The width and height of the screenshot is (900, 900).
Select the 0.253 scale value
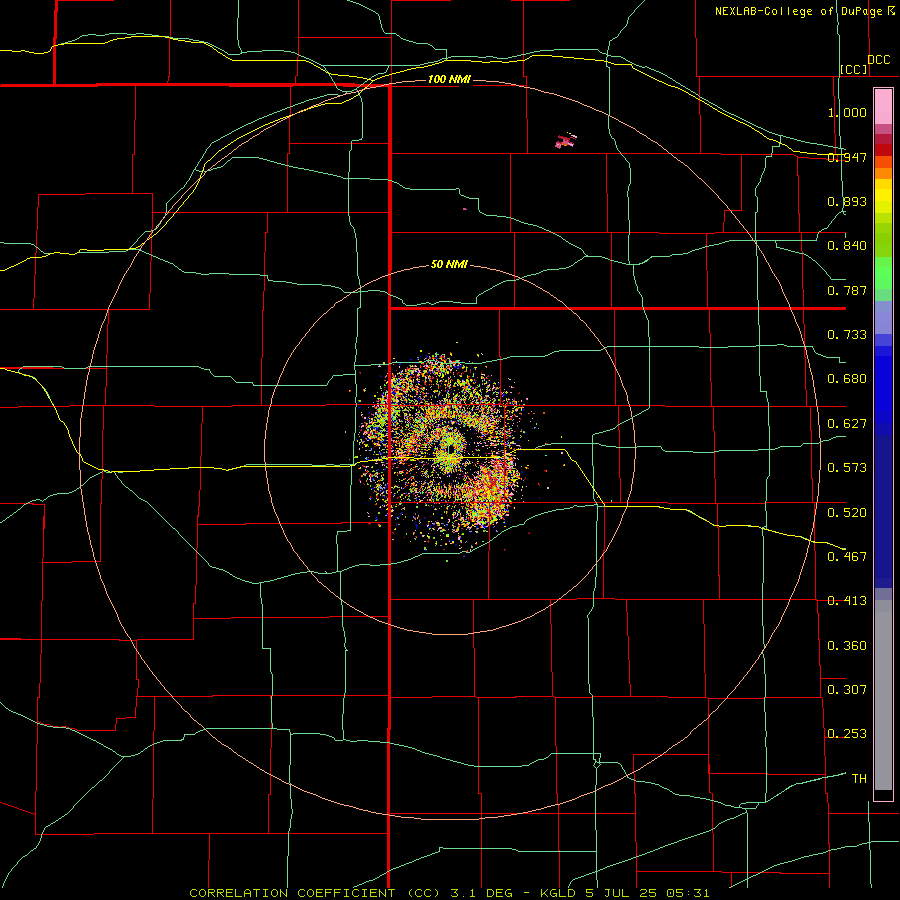pos(847,734)
